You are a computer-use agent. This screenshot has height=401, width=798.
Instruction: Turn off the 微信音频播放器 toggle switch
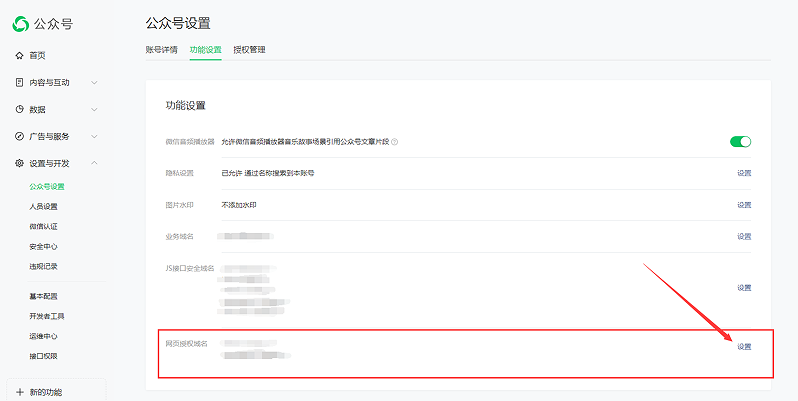(x=740, y=142)
